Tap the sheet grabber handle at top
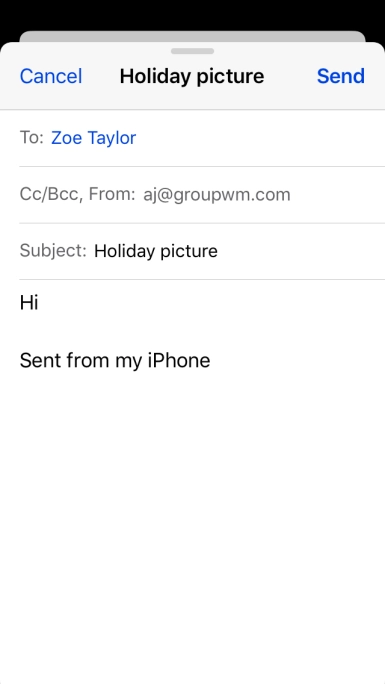Viewport: 385px width, 684px height. pyautogui.click(x=192, y=51)
